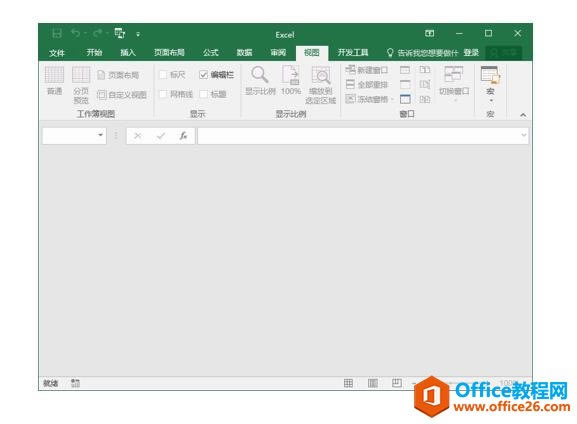Open the Redo history dropdown arrow
Screen dimensions: 577x424
point(107,34)
